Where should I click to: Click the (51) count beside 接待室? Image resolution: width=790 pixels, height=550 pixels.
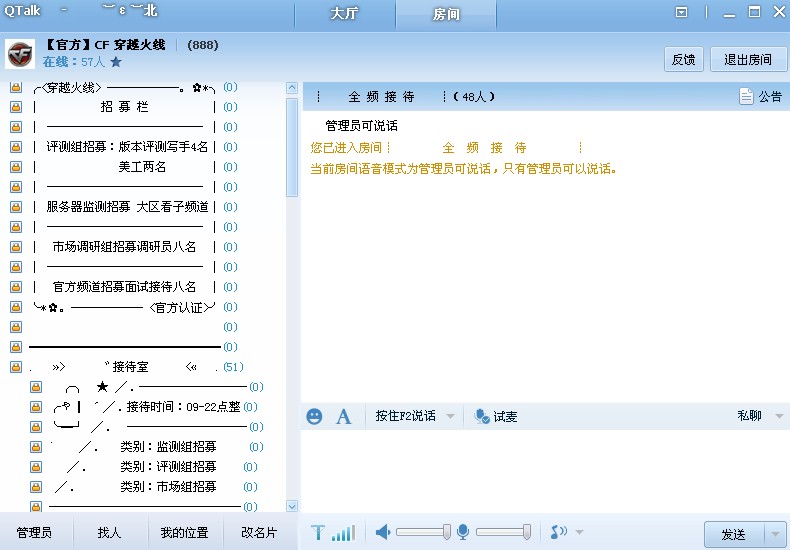(x=233, y=367)
